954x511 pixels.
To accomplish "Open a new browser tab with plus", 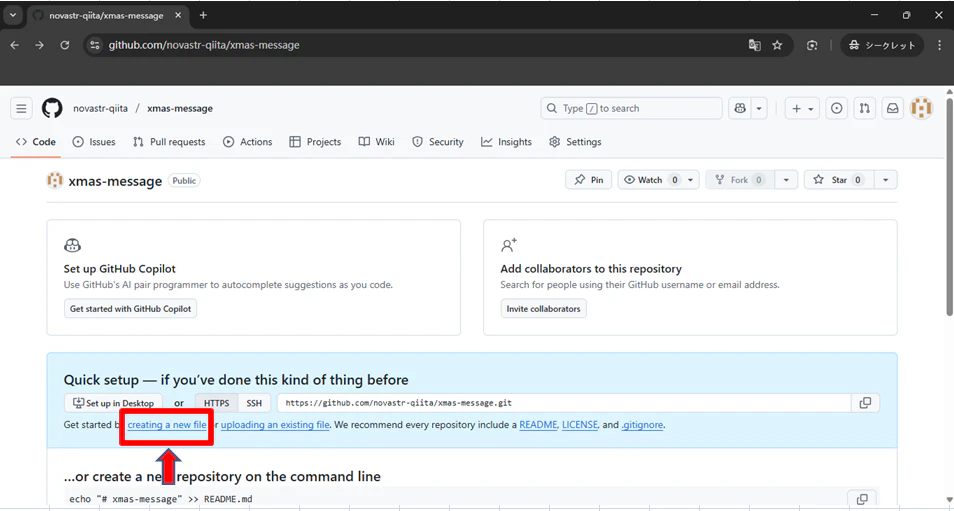I will click(203, 15).
